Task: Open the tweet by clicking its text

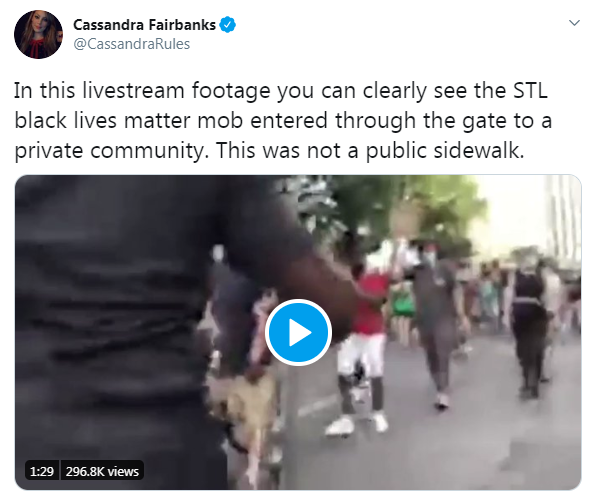Action: coord(283,120)
